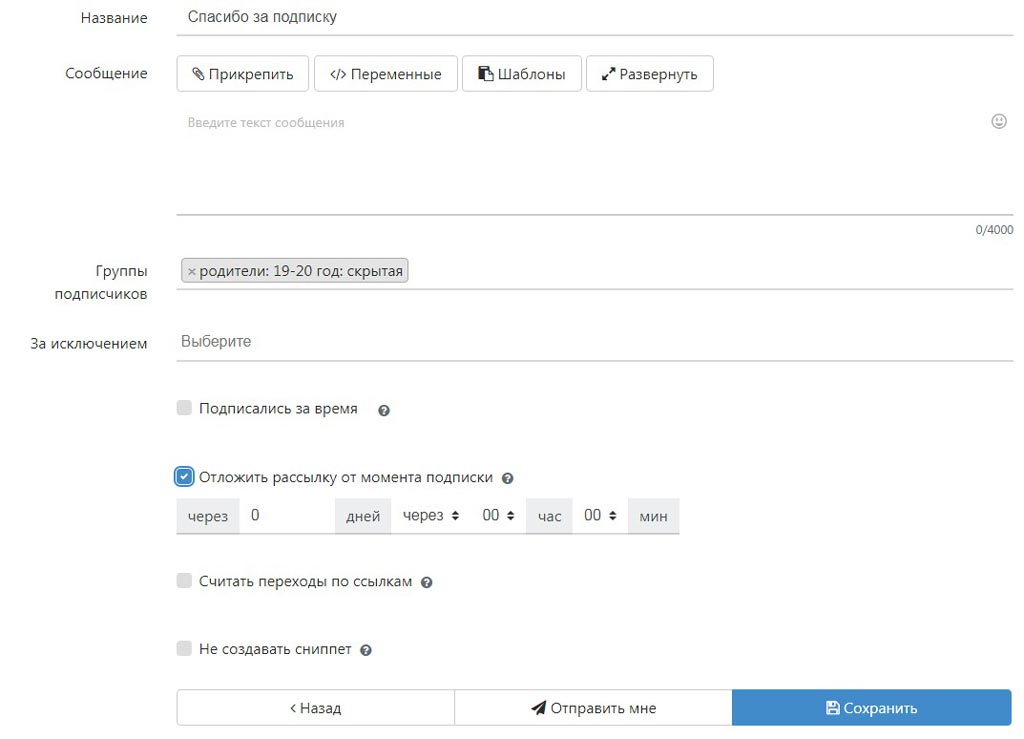Open the через delay type dropdown
This screenshot has width=1024, height=739.
430,516
